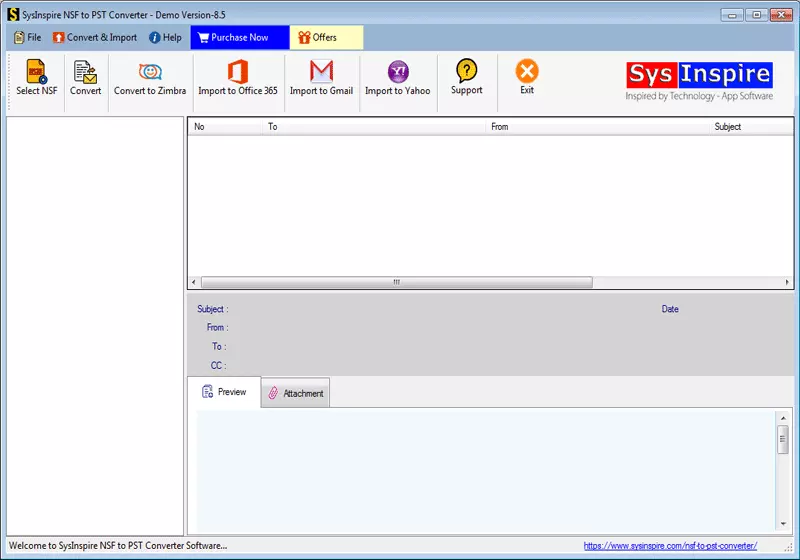Close the SysInspire window
This screenshot has width=800, height=560.
pyautogui.click(x=781, y=15)
